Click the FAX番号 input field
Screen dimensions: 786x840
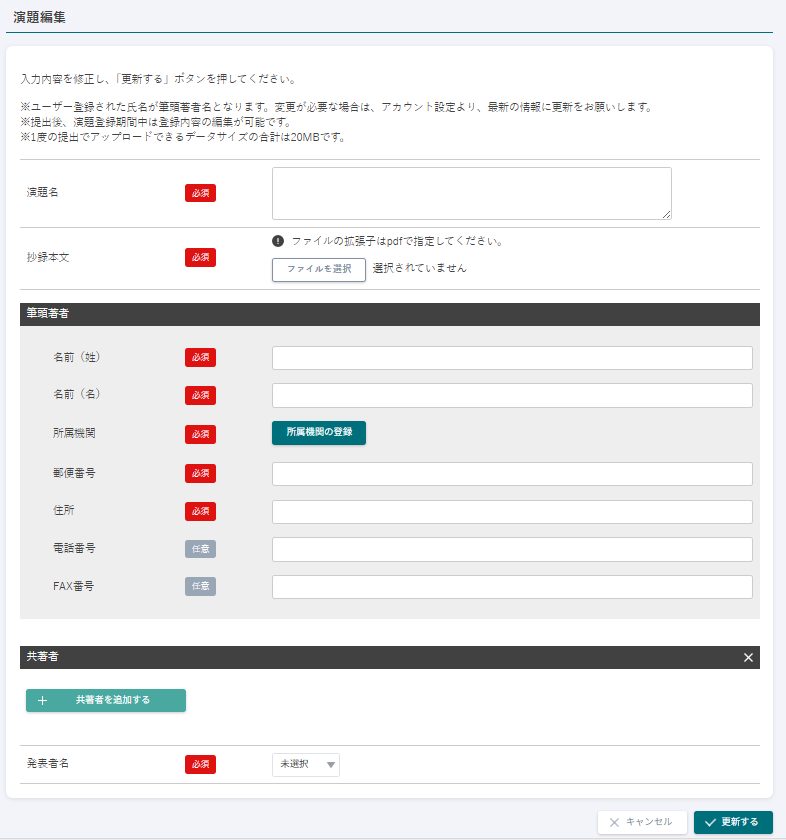point(512,587)
